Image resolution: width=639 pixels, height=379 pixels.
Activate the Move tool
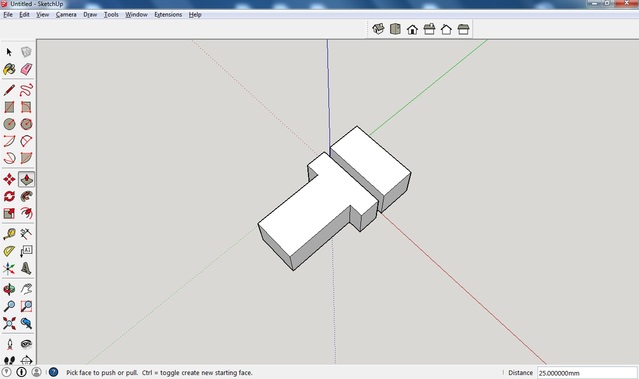point(9,179)
